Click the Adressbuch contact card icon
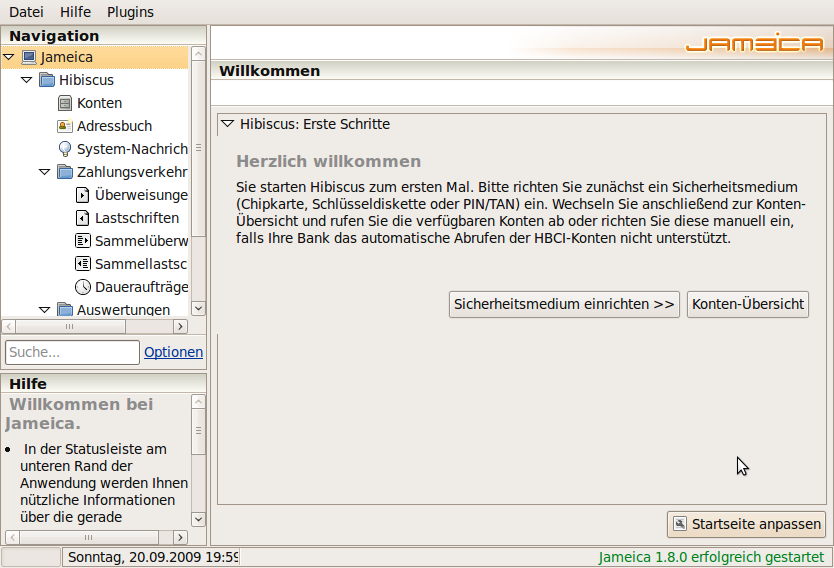 click(64, 126)
